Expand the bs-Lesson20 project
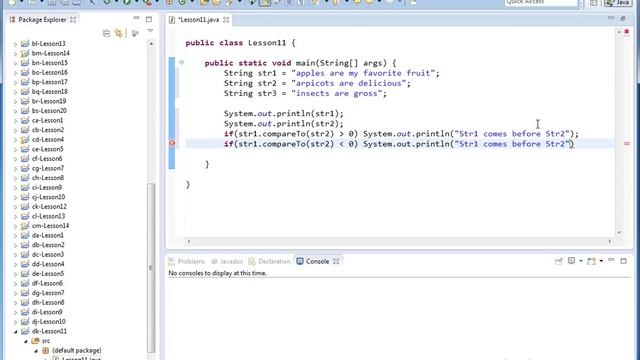This screenshot has width=640, height=360. point(16,111)
